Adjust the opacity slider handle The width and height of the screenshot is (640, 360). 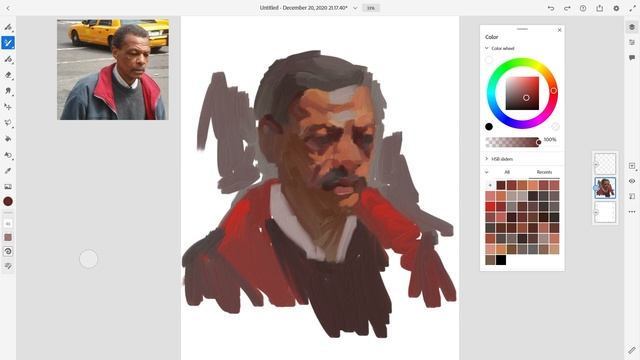538,142
